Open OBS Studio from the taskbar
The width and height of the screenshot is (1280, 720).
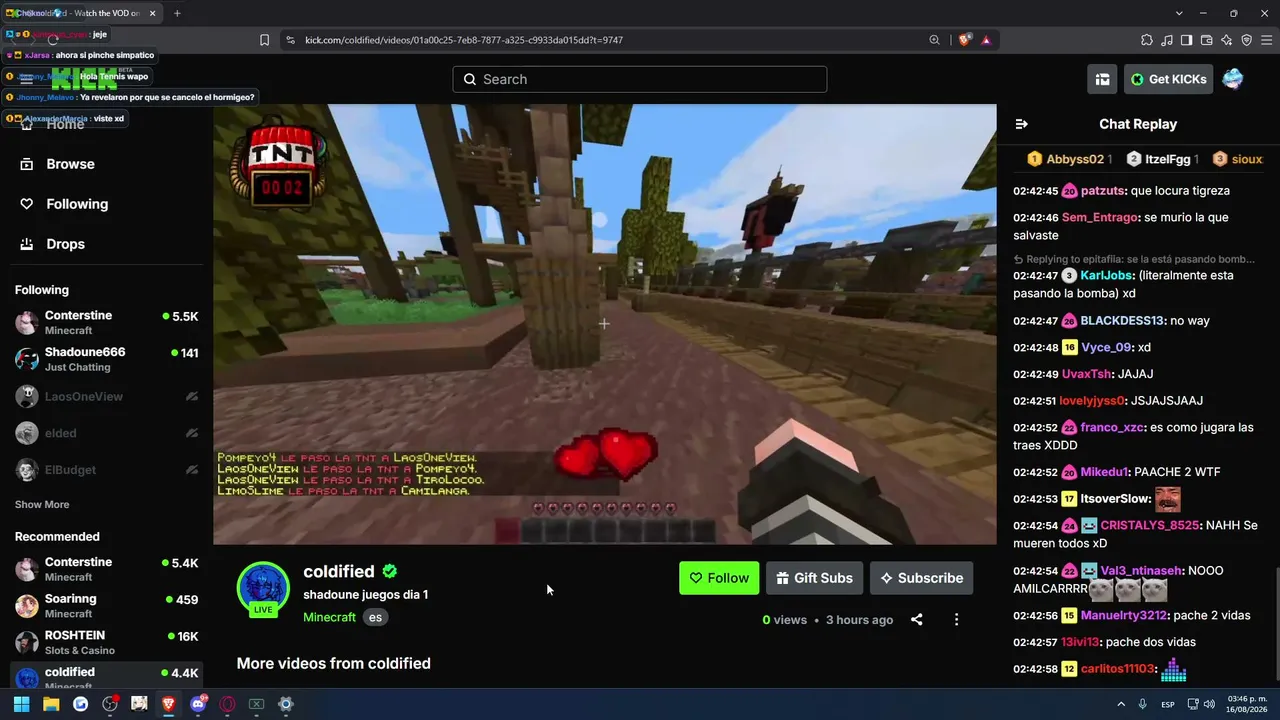(110, 704)
